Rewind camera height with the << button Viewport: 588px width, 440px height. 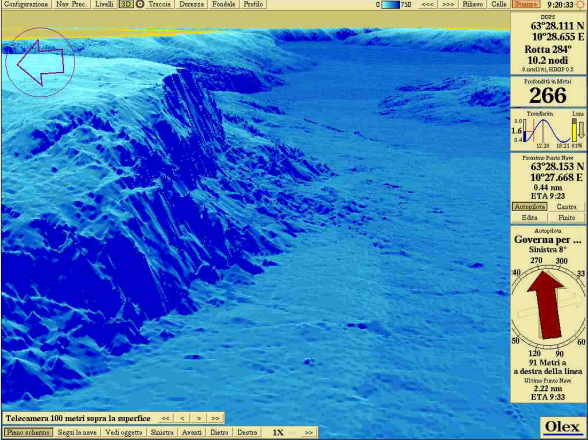pos(165,418)
